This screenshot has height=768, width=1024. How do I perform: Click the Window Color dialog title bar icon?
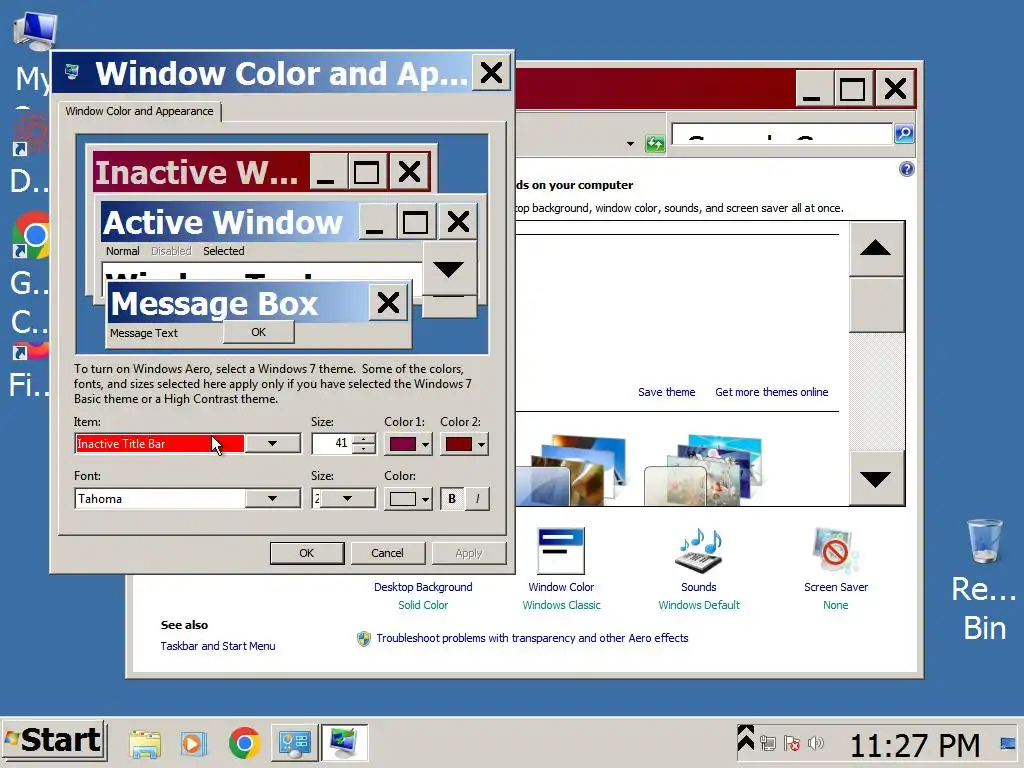(x=72, y=72)
